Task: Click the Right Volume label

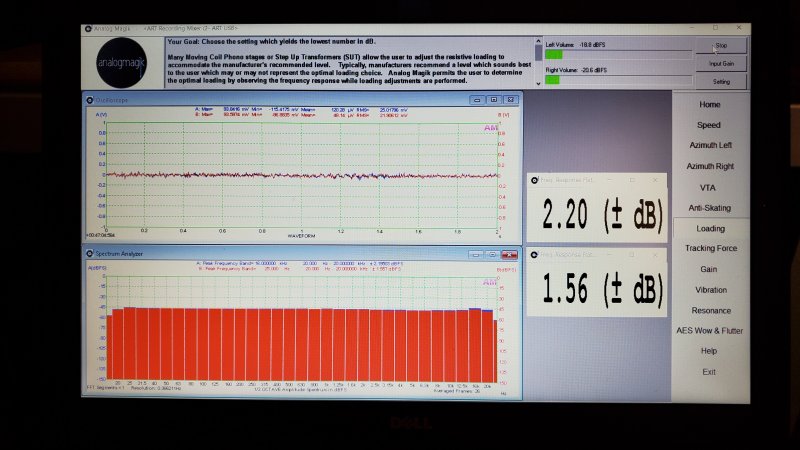Action: click(x=561, y=70)
